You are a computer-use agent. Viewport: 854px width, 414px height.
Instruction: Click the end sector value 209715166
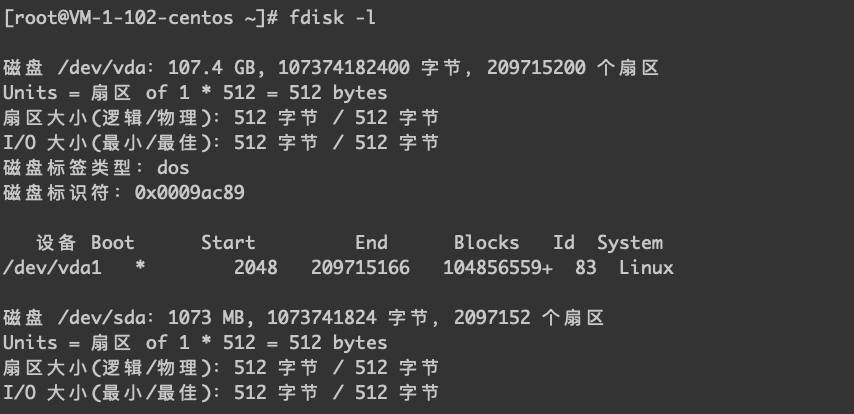click(360, 268)
